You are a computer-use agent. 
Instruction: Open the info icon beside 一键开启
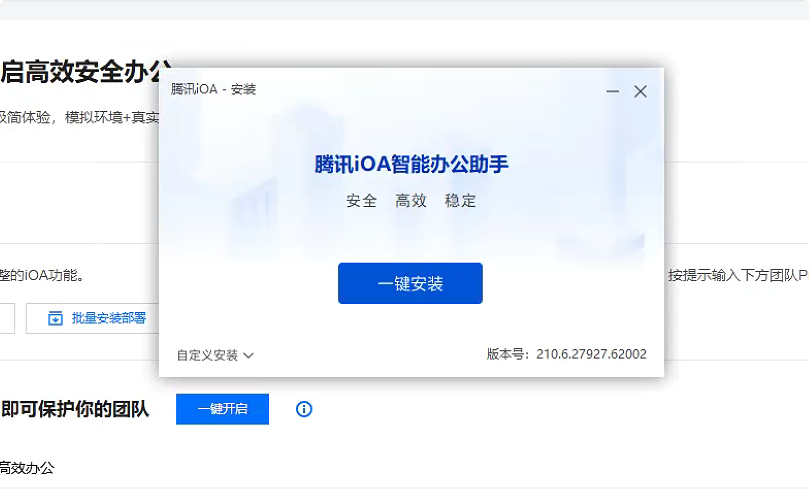[x=304, y=409]
